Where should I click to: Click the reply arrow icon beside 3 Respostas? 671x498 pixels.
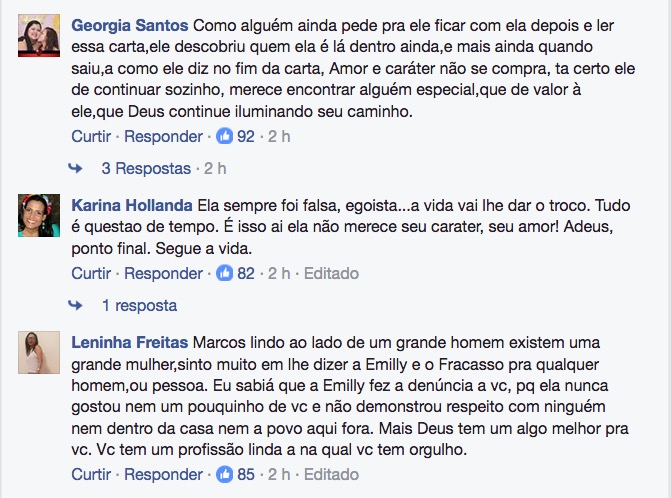(x=75, y=168)
